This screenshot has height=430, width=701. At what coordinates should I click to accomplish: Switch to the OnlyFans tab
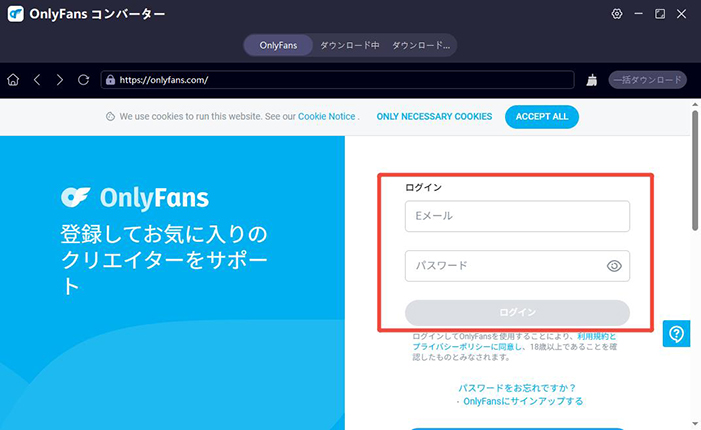pos(278,45)
